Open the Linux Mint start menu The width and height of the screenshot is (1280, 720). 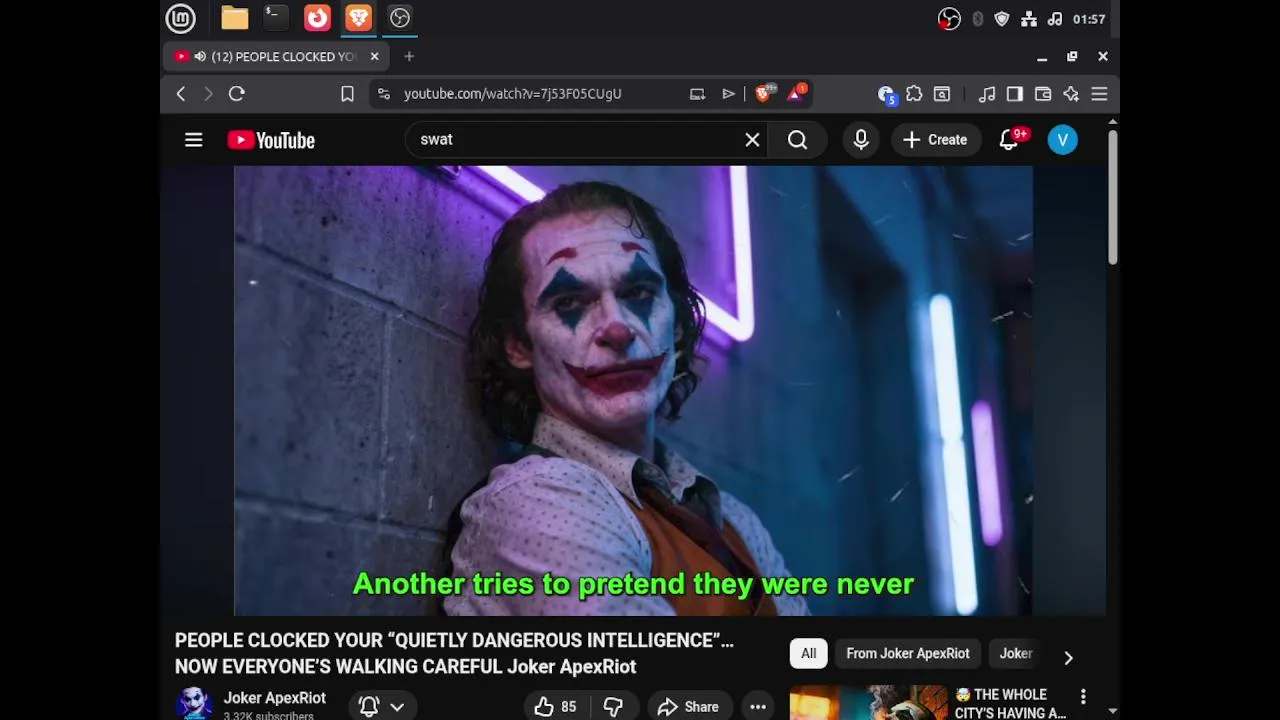click(x=180, y=18)
